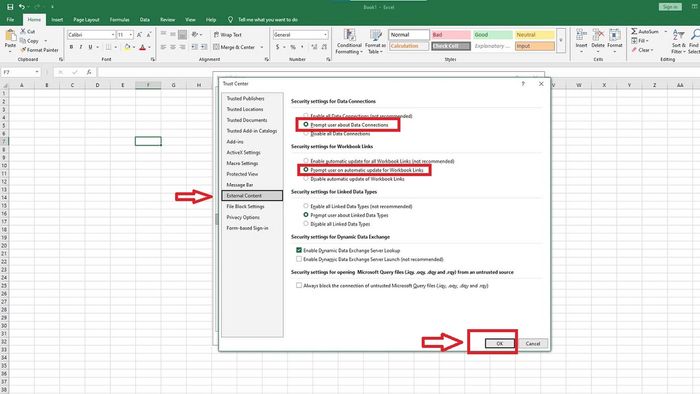
Task: Select Prompt user on automatic update for Workbook Links
Action: click(306, 170)
